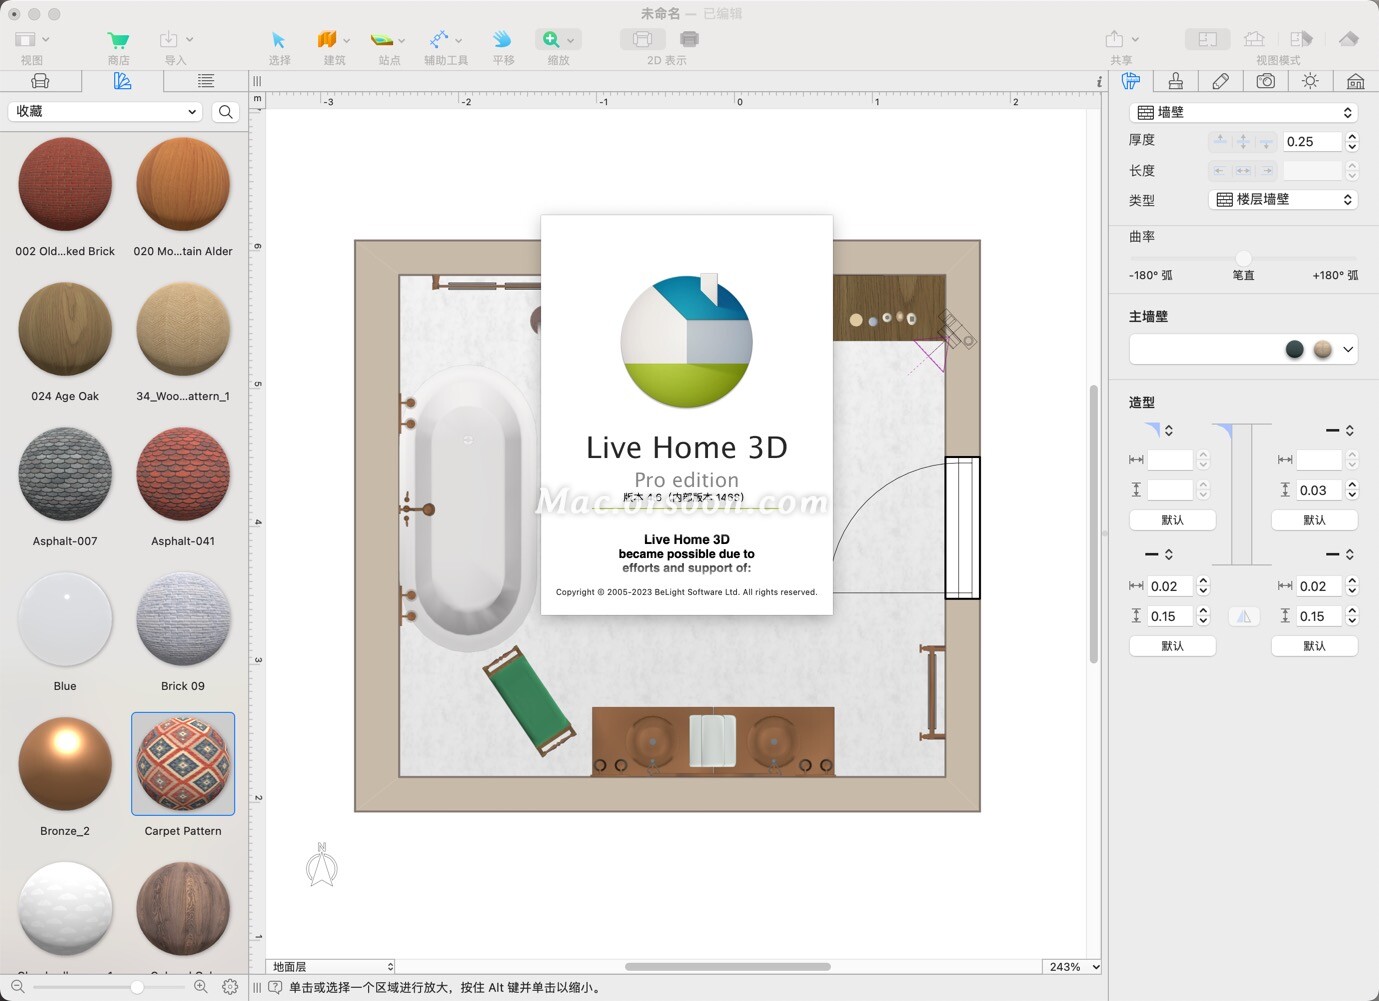Click the 厚度 thickness value field

pyautogui.click(x=1312, y=141)
